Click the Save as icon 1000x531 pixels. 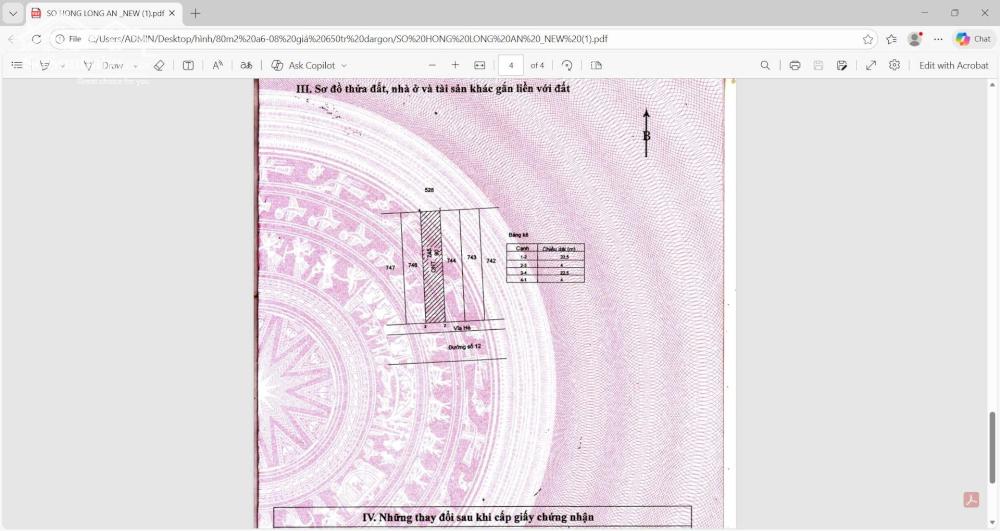842,65
